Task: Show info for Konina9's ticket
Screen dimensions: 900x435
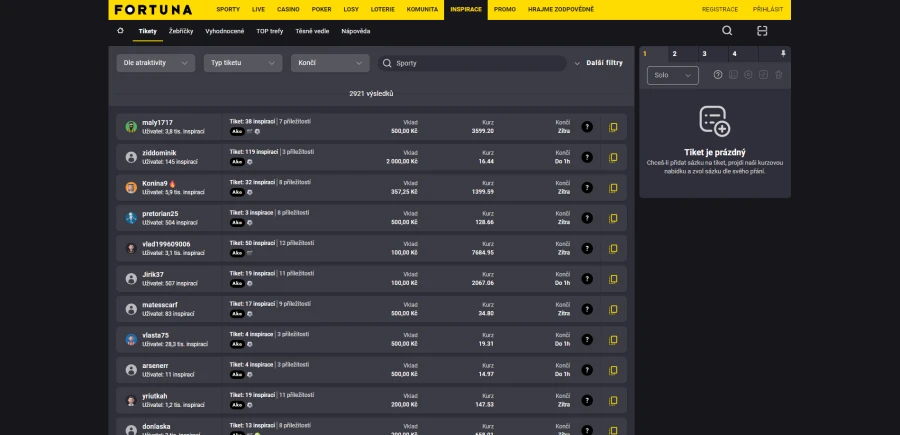Action: click(x=587, y=188)
